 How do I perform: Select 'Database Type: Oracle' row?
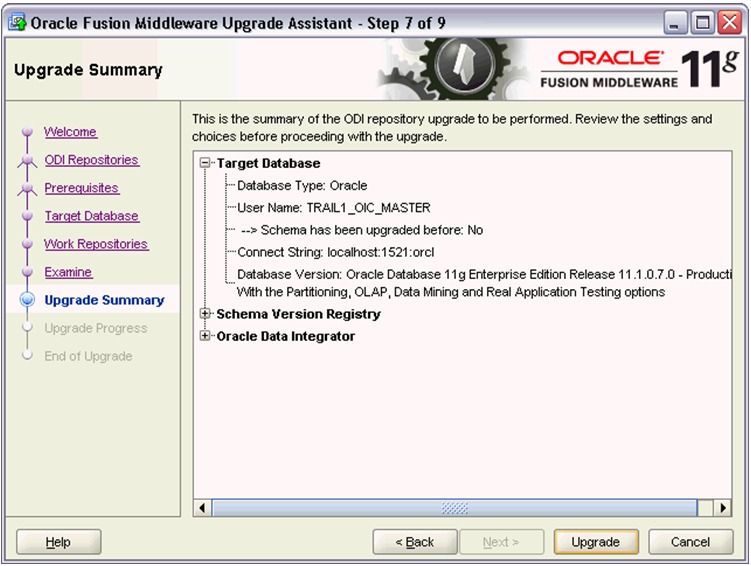coord(302,186)
